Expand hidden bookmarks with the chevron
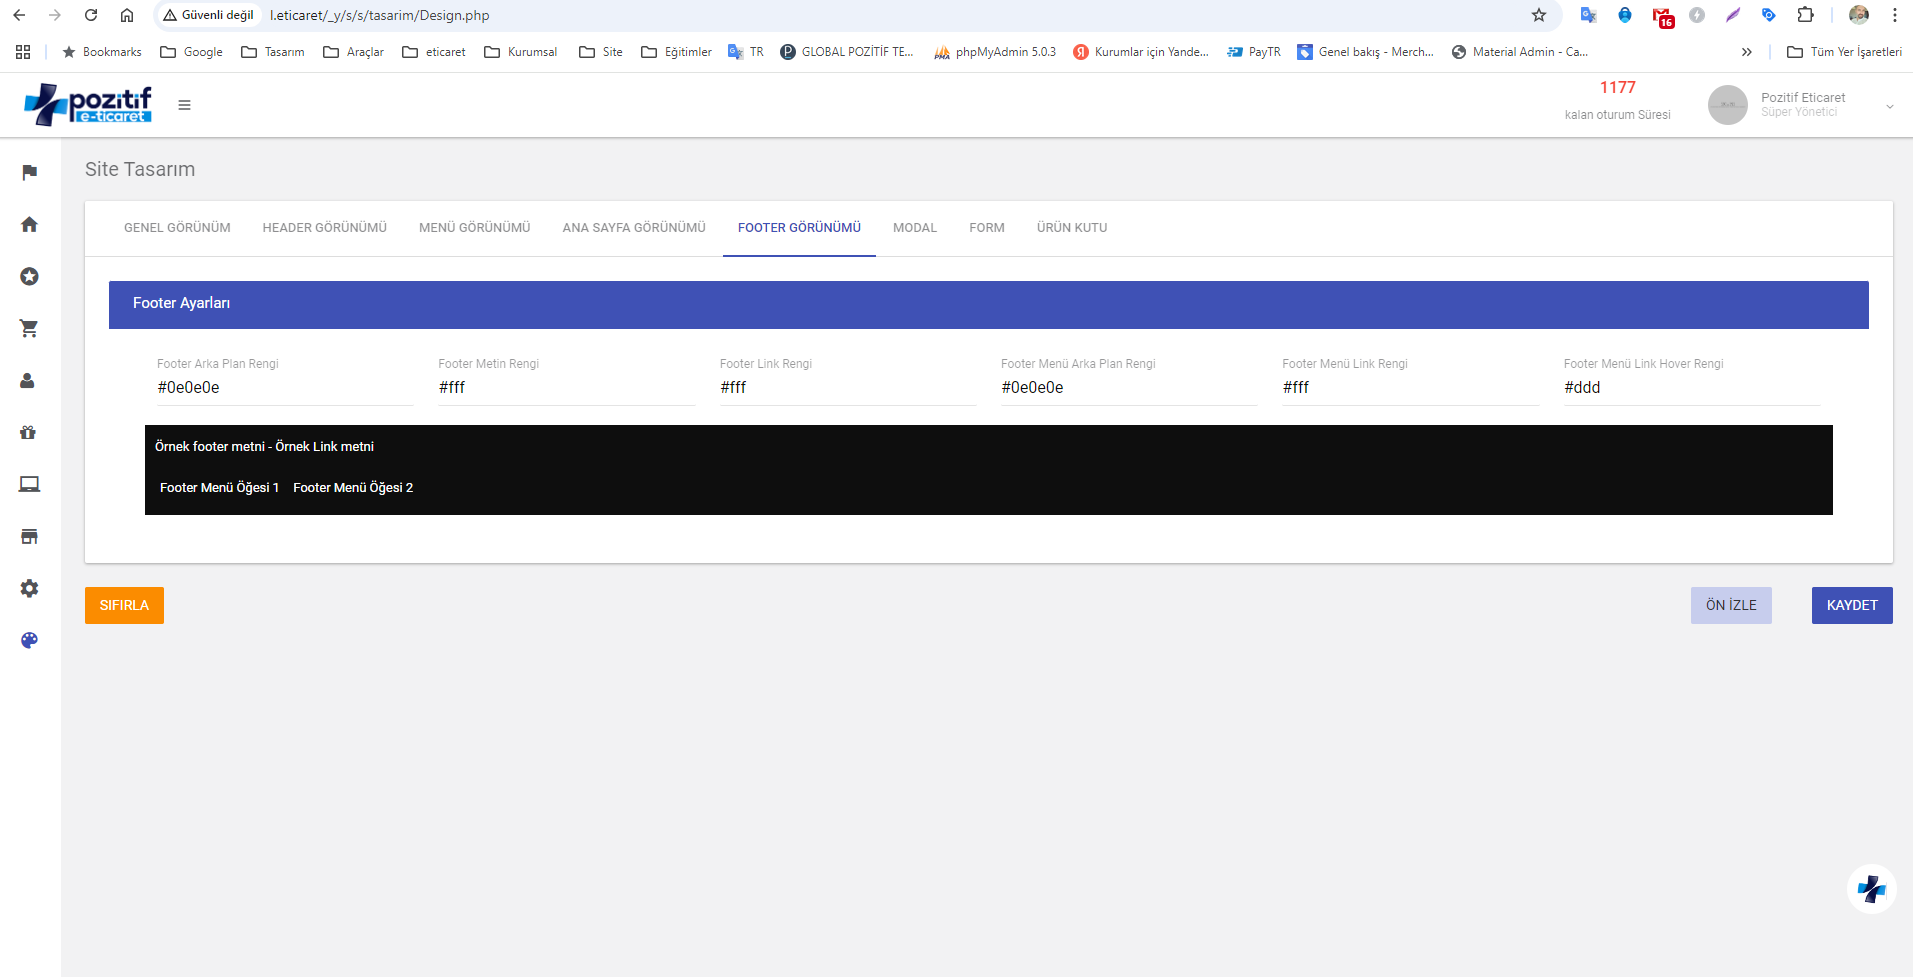The width and height of the screenshot is (1913, 977). tap(1746, 51)
